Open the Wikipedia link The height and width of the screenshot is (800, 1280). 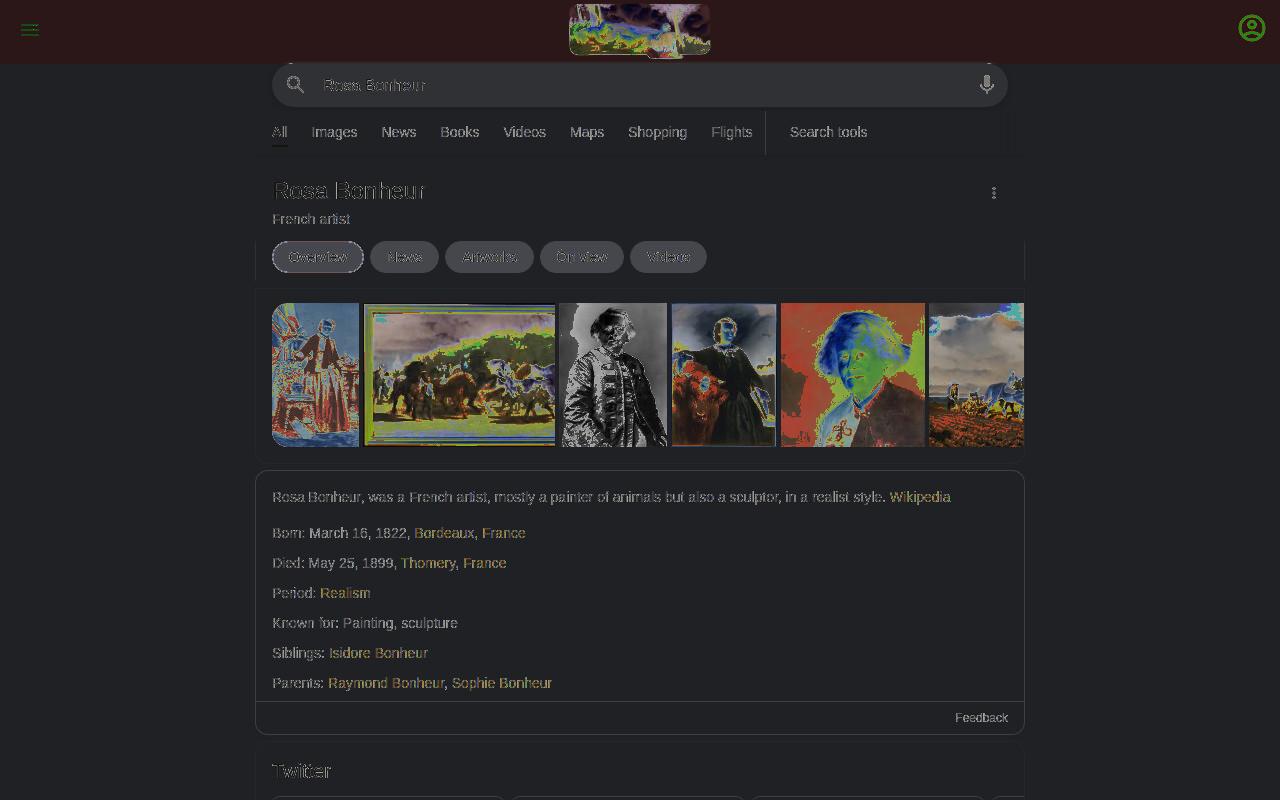[920, 497]
